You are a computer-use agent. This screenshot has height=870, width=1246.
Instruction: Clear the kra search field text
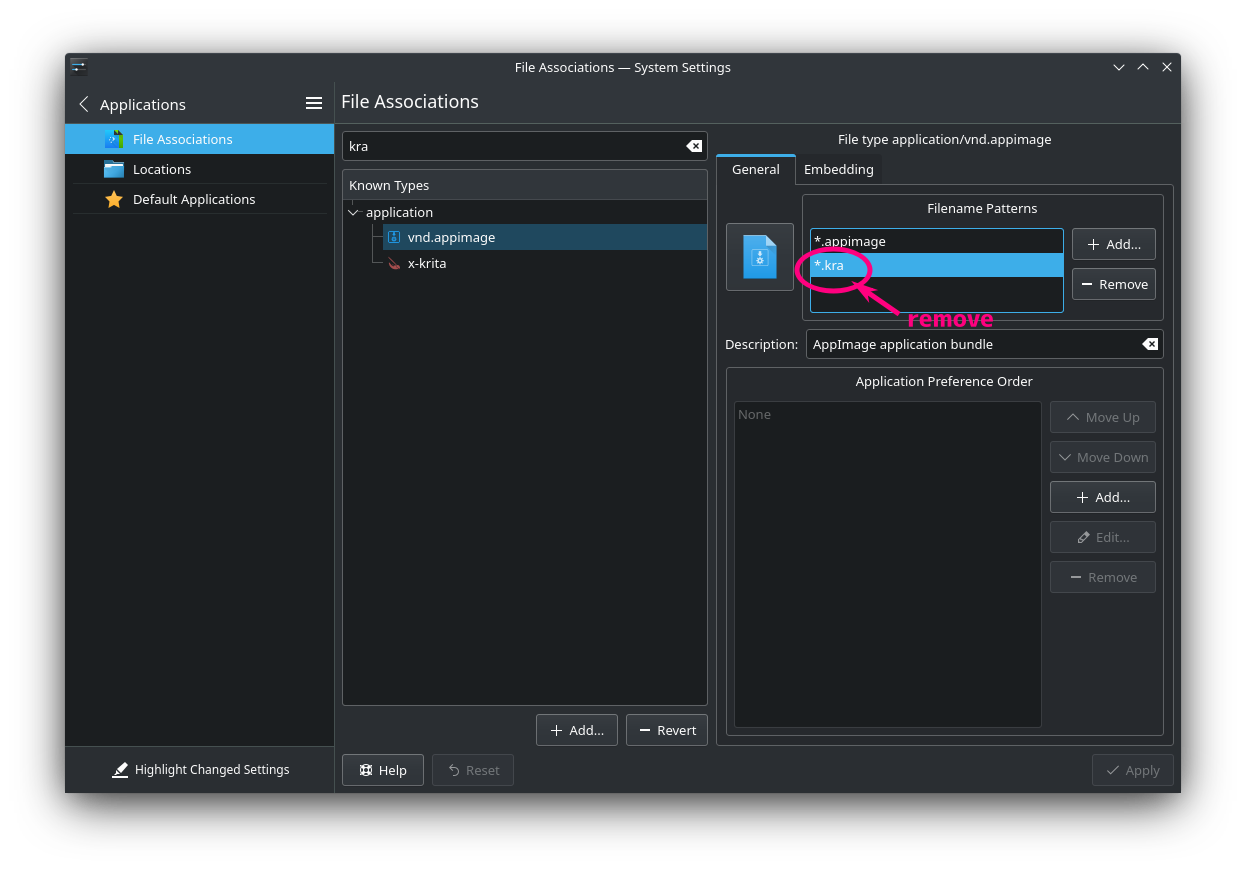coord(693,146)
